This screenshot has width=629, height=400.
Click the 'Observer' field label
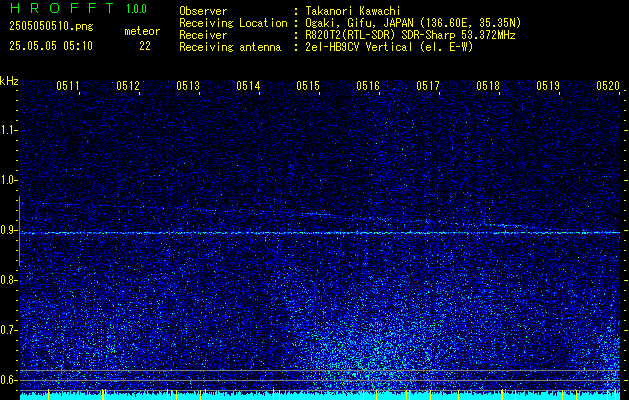(x=203, y=11)
